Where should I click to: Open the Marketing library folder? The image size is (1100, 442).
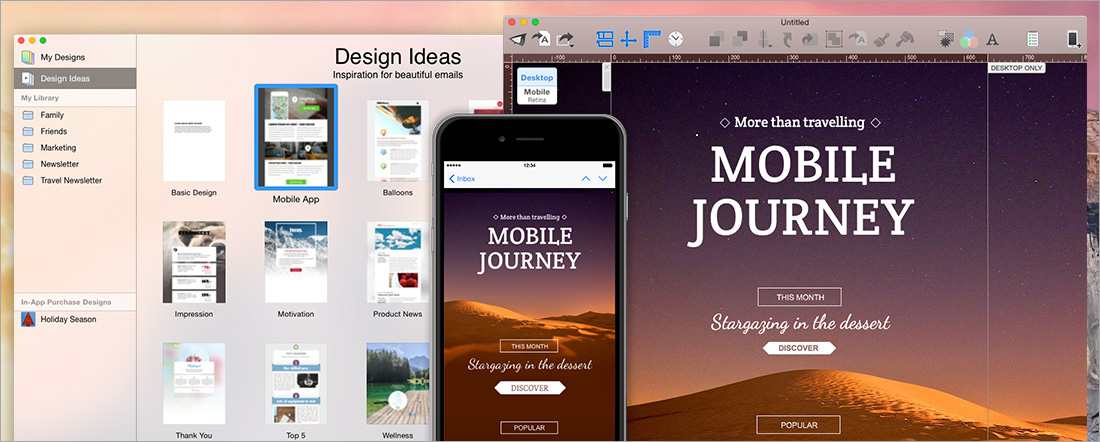(x=75, y=148)
